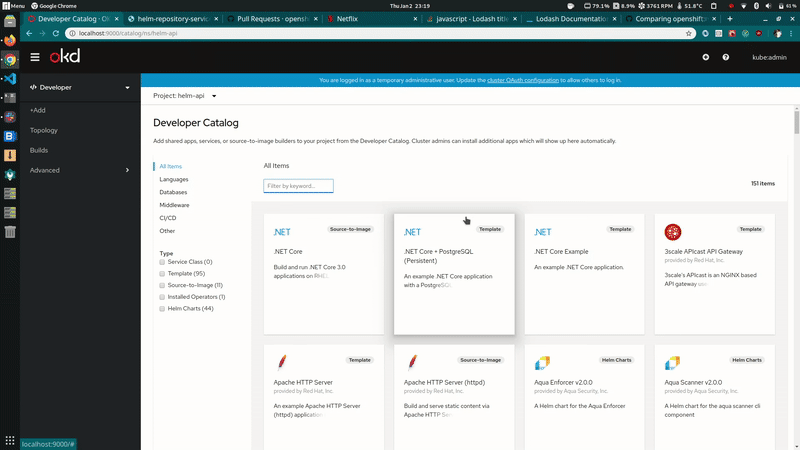The height and width of the screenshot is (450, 800).
Task: Click the okd logo
Action: 65,57
